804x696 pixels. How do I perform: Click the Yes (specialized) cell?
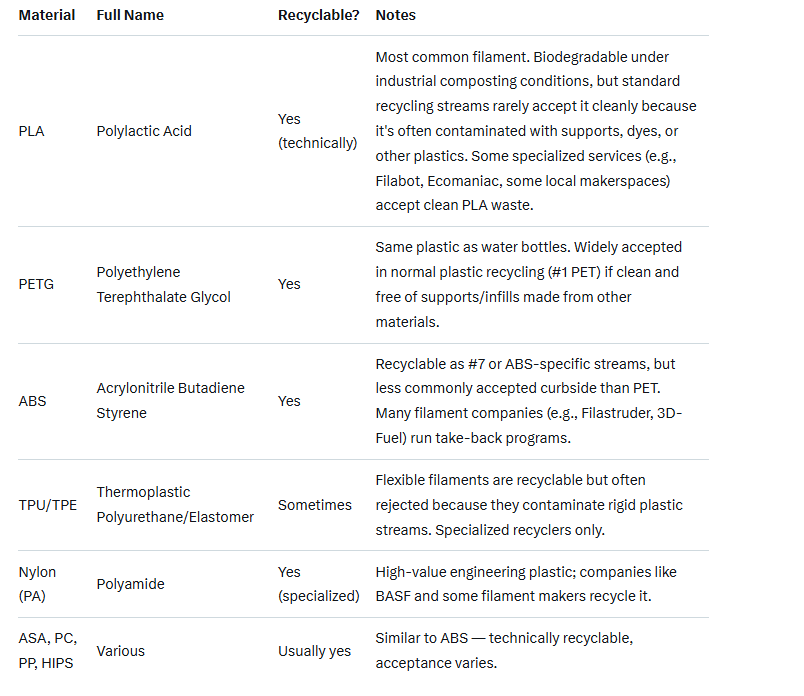(x=318, y=584)
